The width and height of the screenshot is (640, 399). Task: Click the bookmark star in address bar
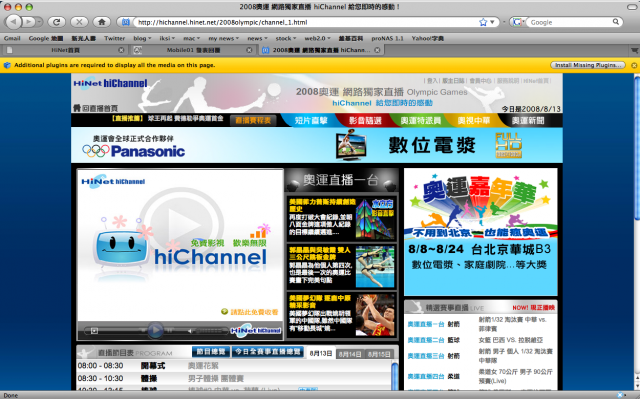(x=483, y=22)
